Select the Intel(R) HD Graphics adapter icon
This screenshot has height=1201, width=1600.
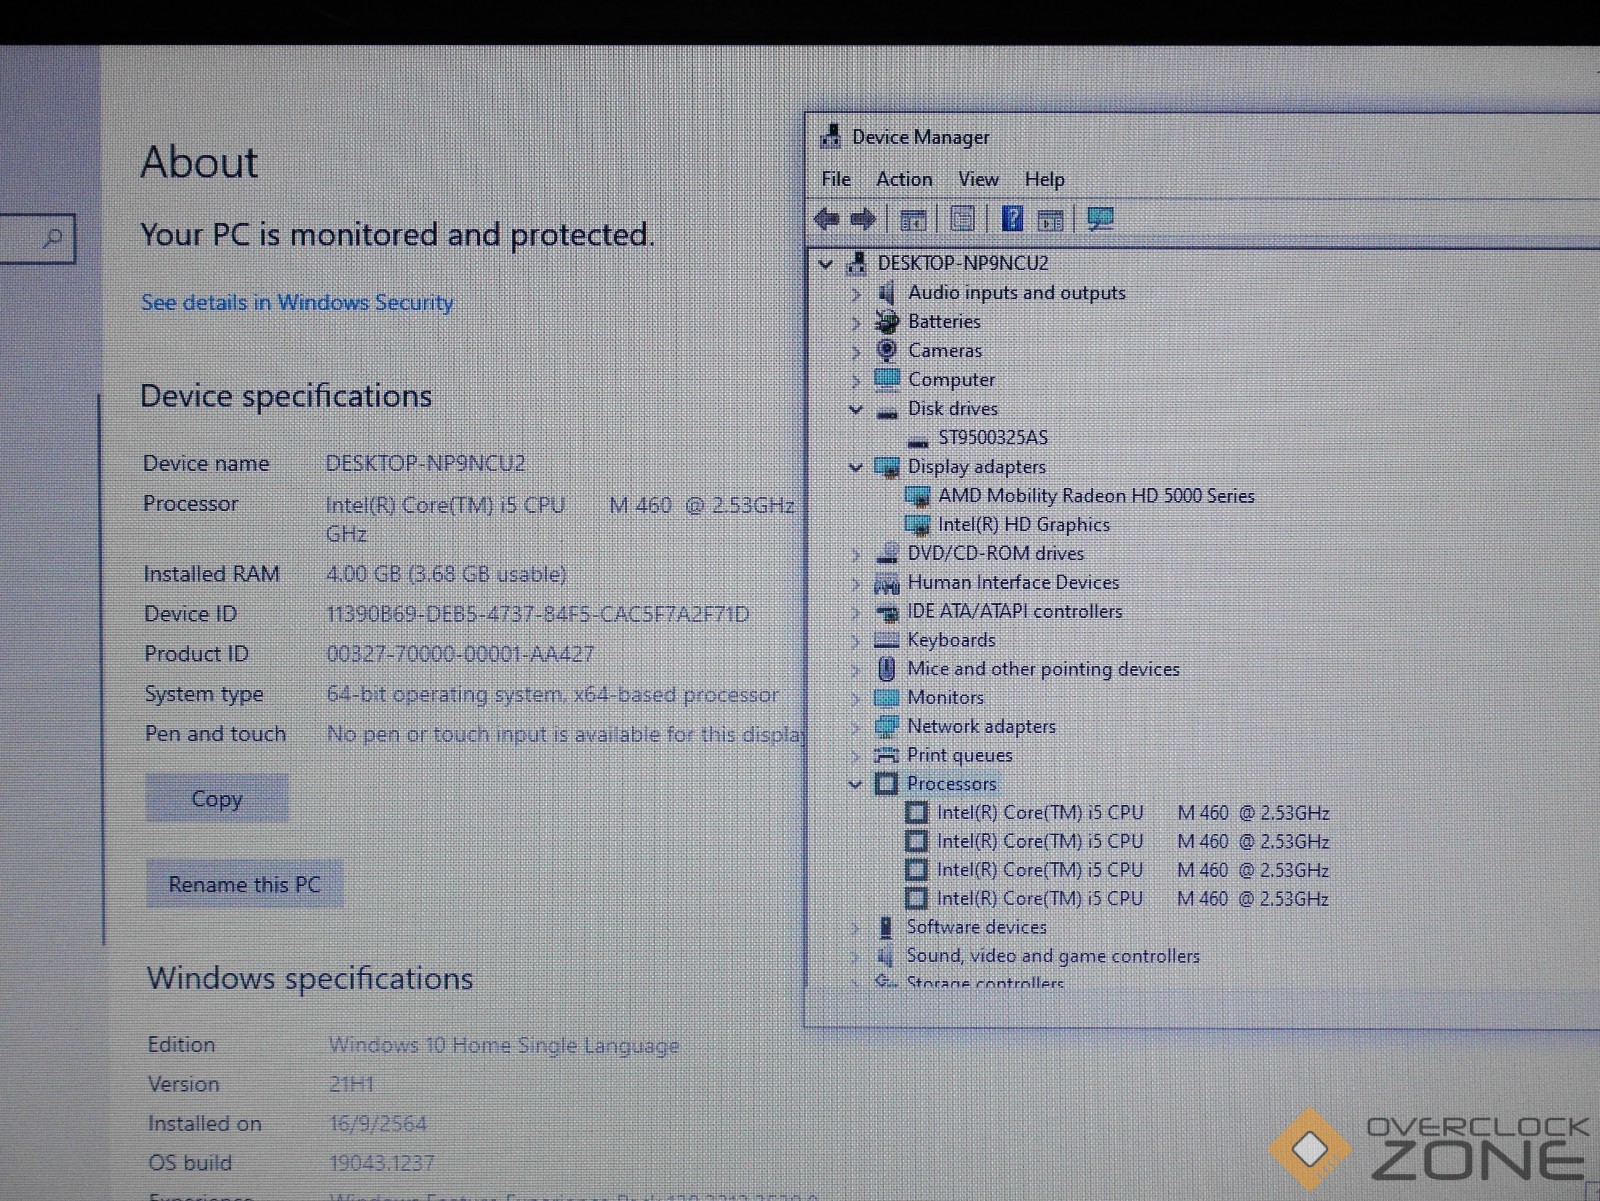point(917,524)
